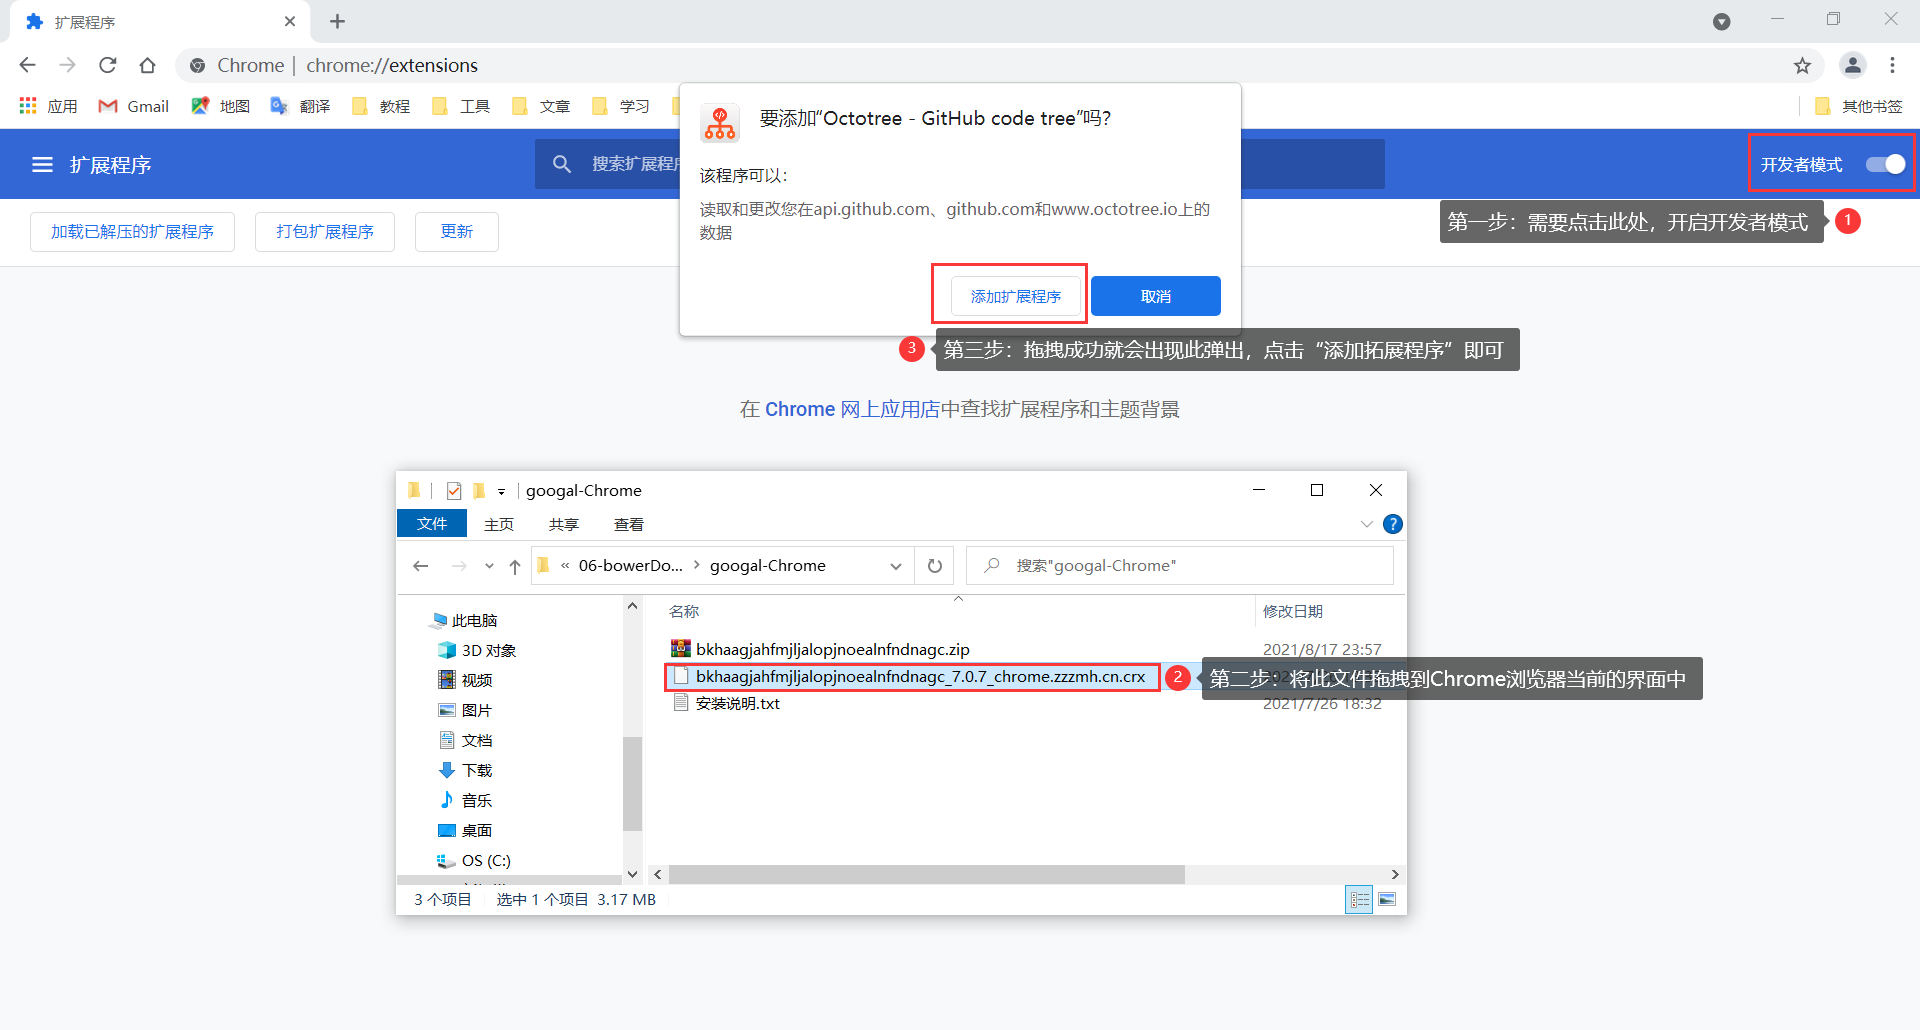Open the 工具 bookmark folder

(461, 106)
